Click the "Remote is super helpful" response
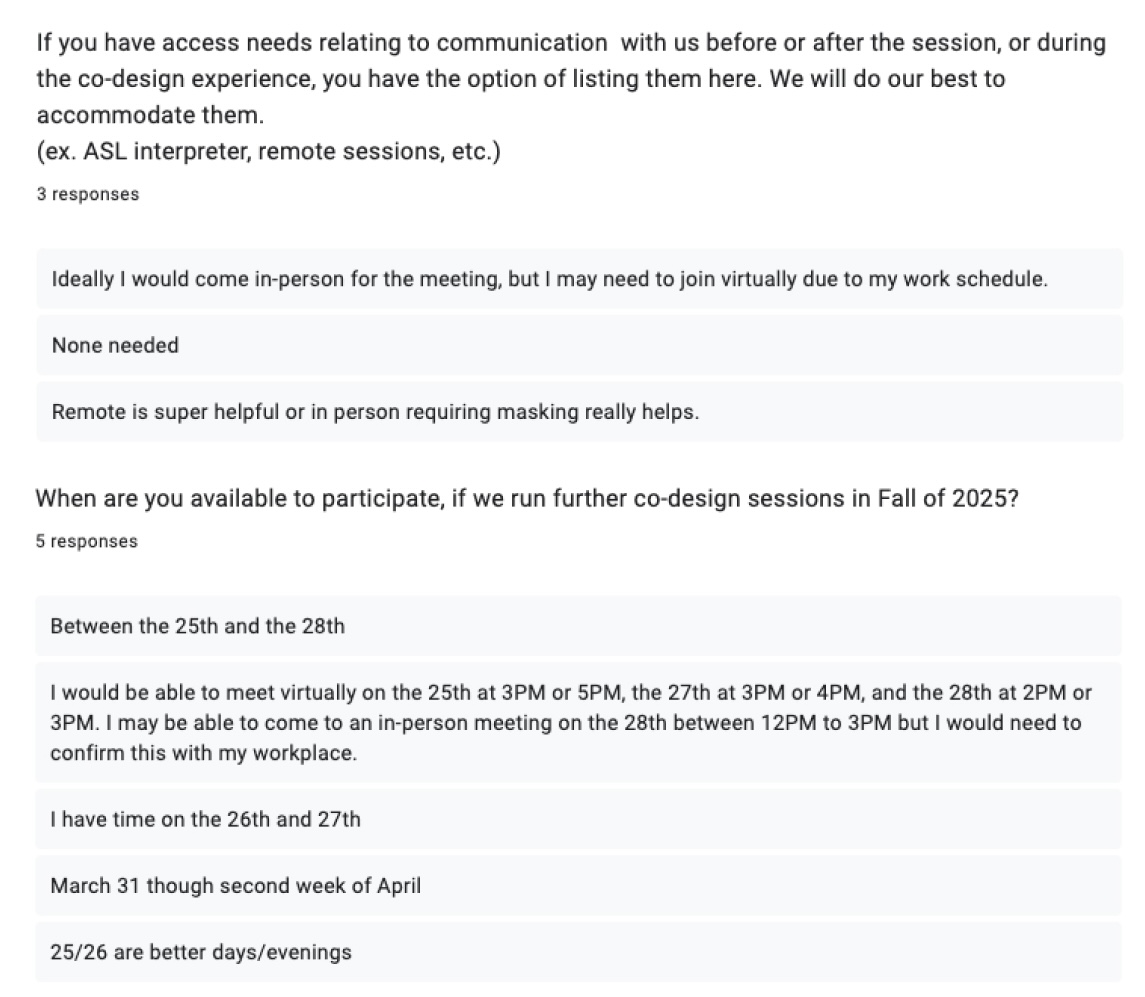Screen dimensions: 1145x997 pyautogui.click(x=579, y=411)
